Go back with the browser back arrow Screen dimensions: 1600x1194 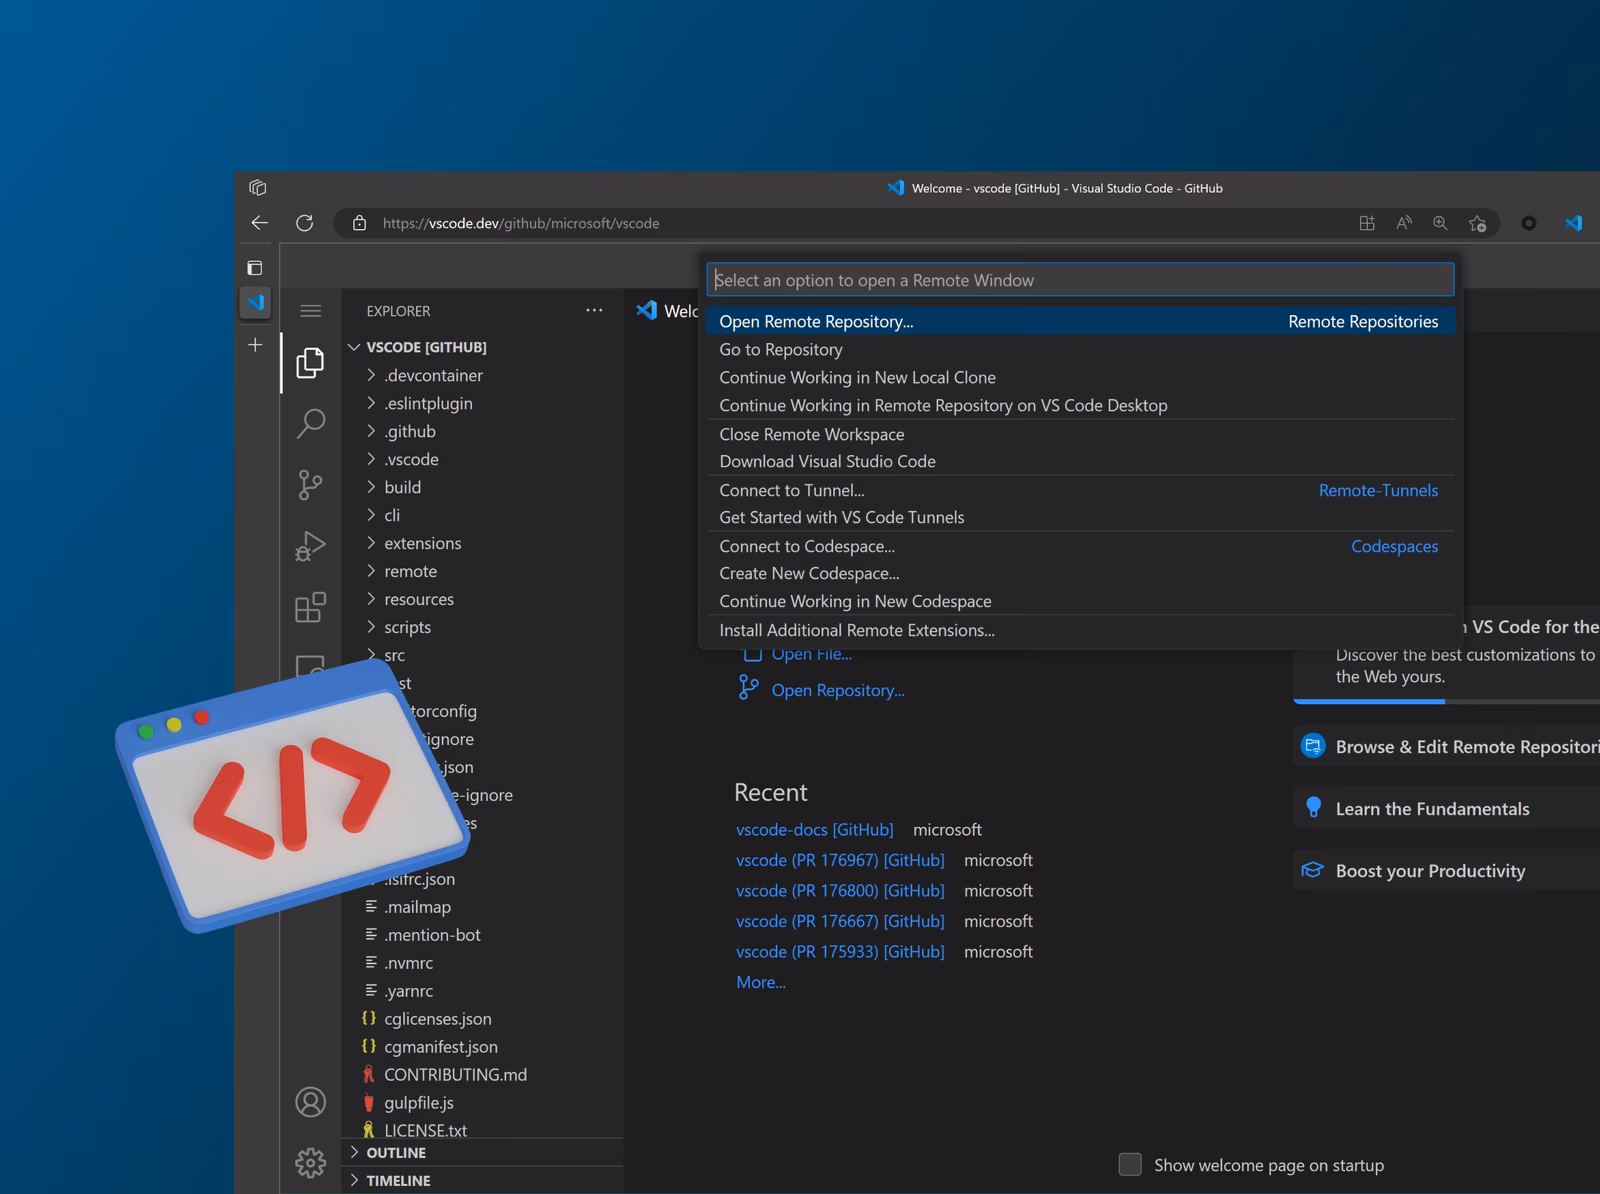click(260, 223)
